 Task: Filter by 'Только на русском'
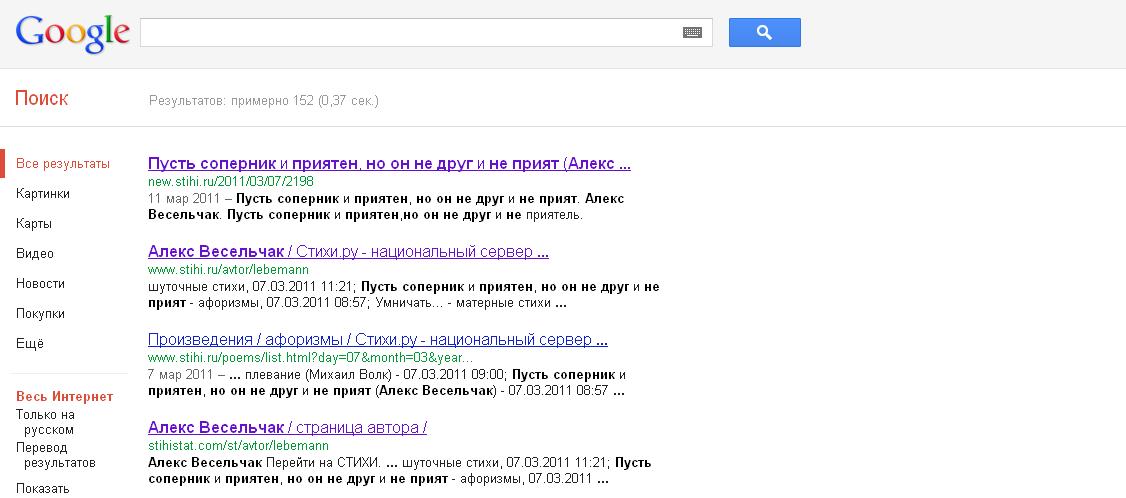click(45, 422)
